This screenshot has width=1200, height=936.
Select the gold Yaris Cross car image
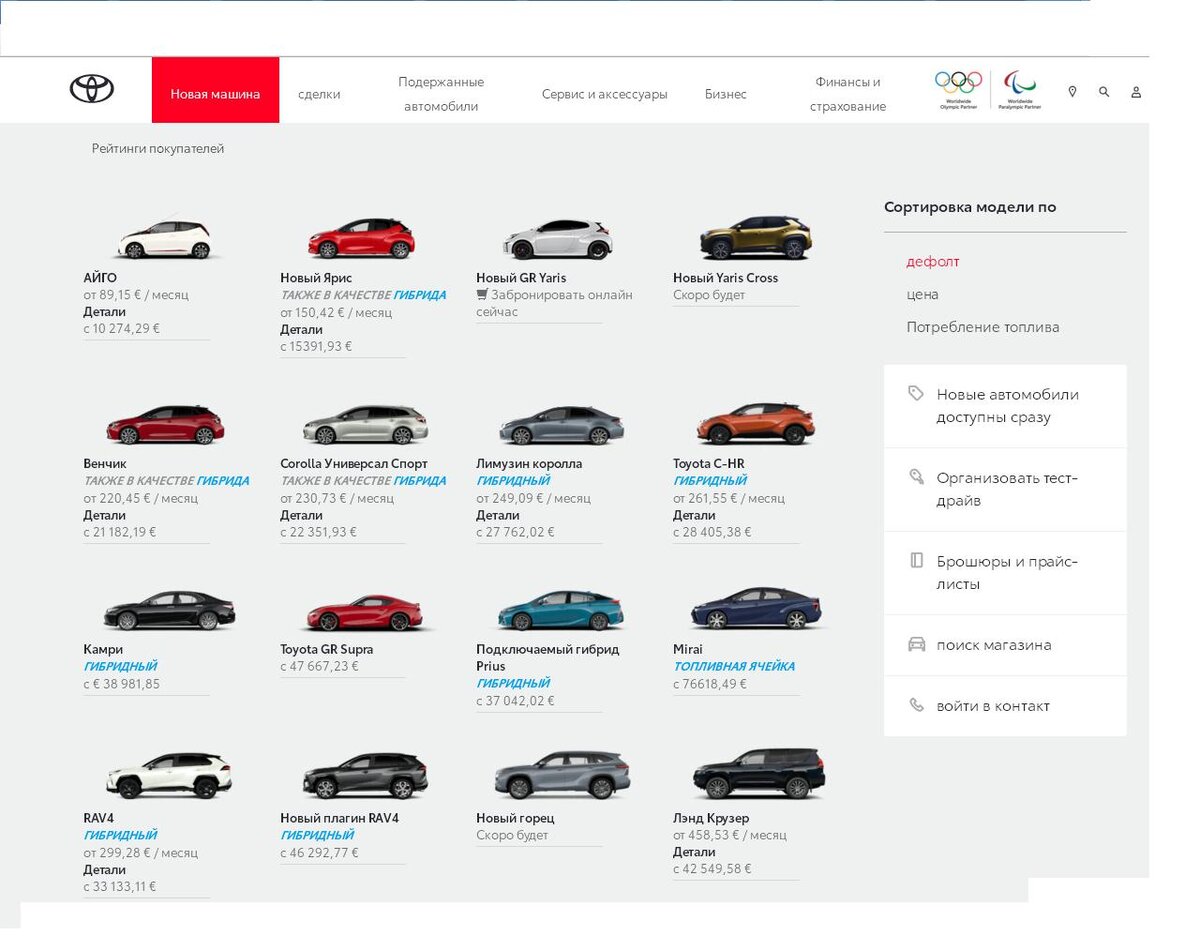[755, 238]
